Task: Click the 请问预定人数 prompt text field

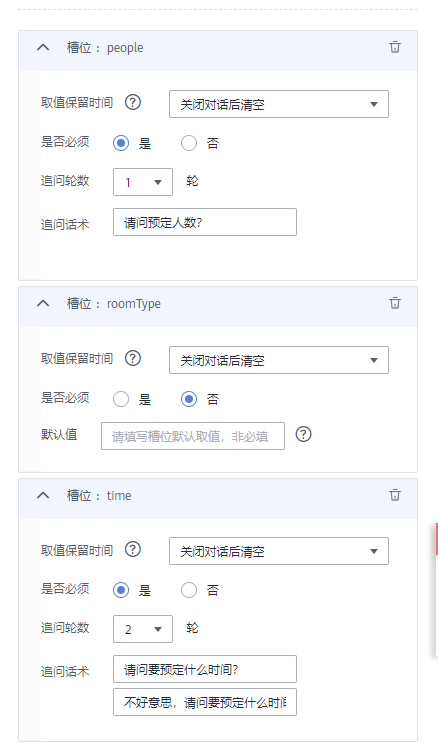Action: [205, 222]
